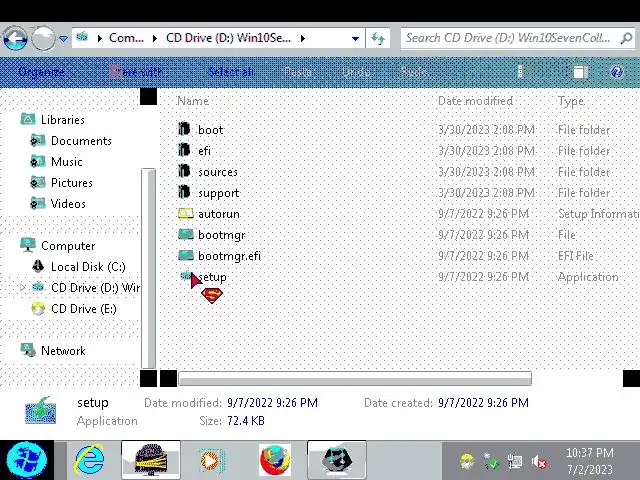Click the file list horizontal scrollbar

pyautogui.click(x=355, y=378)
